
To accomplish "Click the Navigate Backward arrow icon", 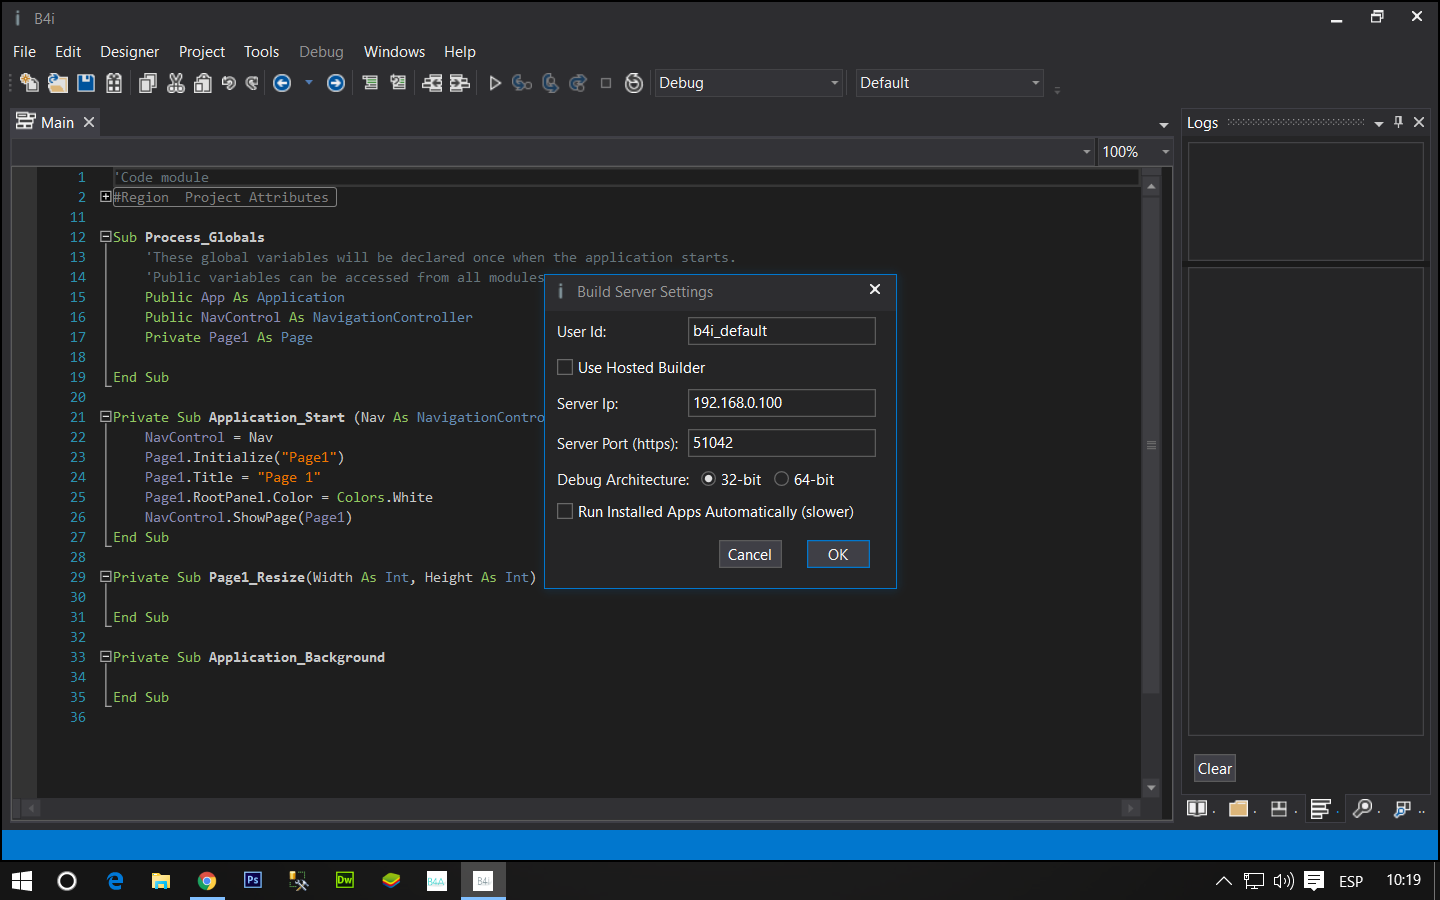I will point(282,83).
